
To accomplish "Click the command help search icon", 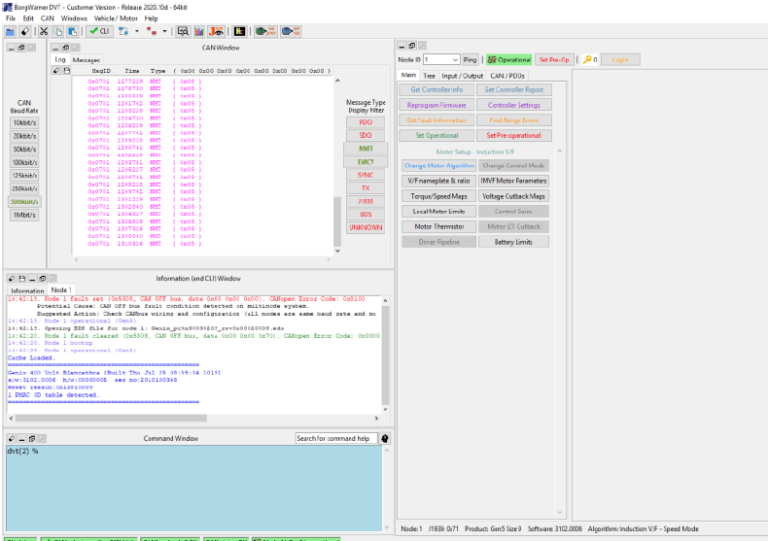I will [x=385, y=439].
